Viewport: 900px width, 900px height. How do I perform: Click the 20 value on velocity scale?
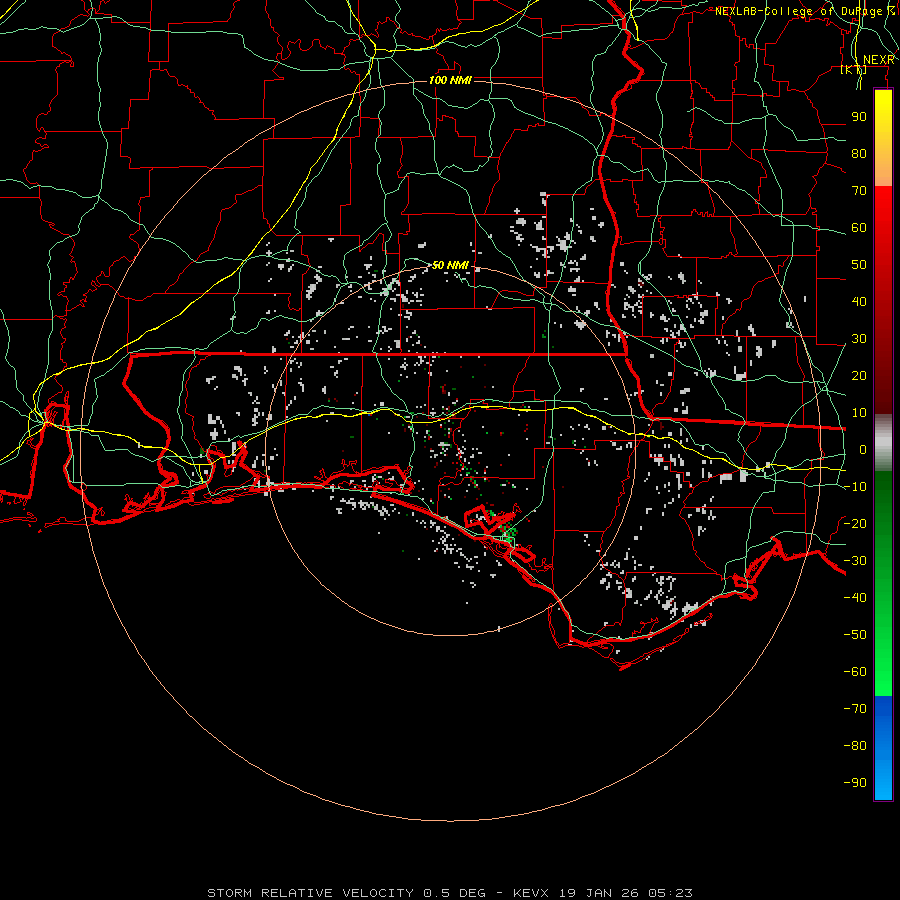[x=859, y=375]
